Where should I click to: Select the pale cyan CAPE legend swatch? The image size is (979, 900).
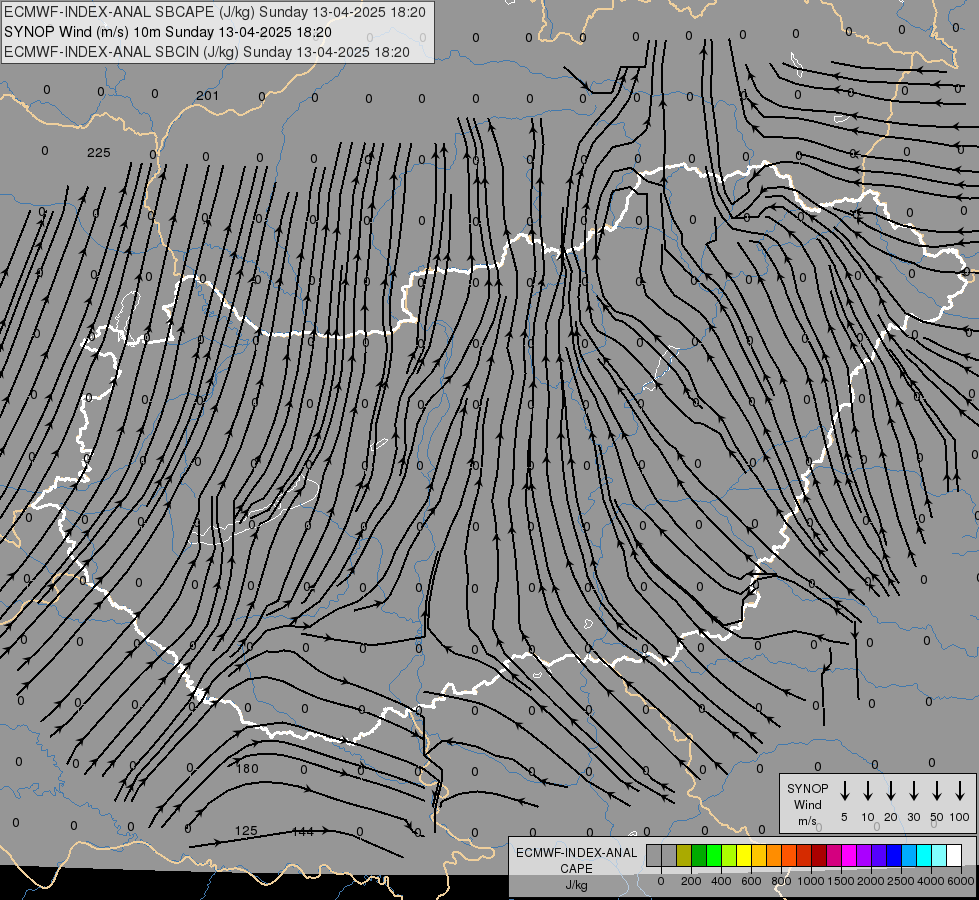click(939, 855)
